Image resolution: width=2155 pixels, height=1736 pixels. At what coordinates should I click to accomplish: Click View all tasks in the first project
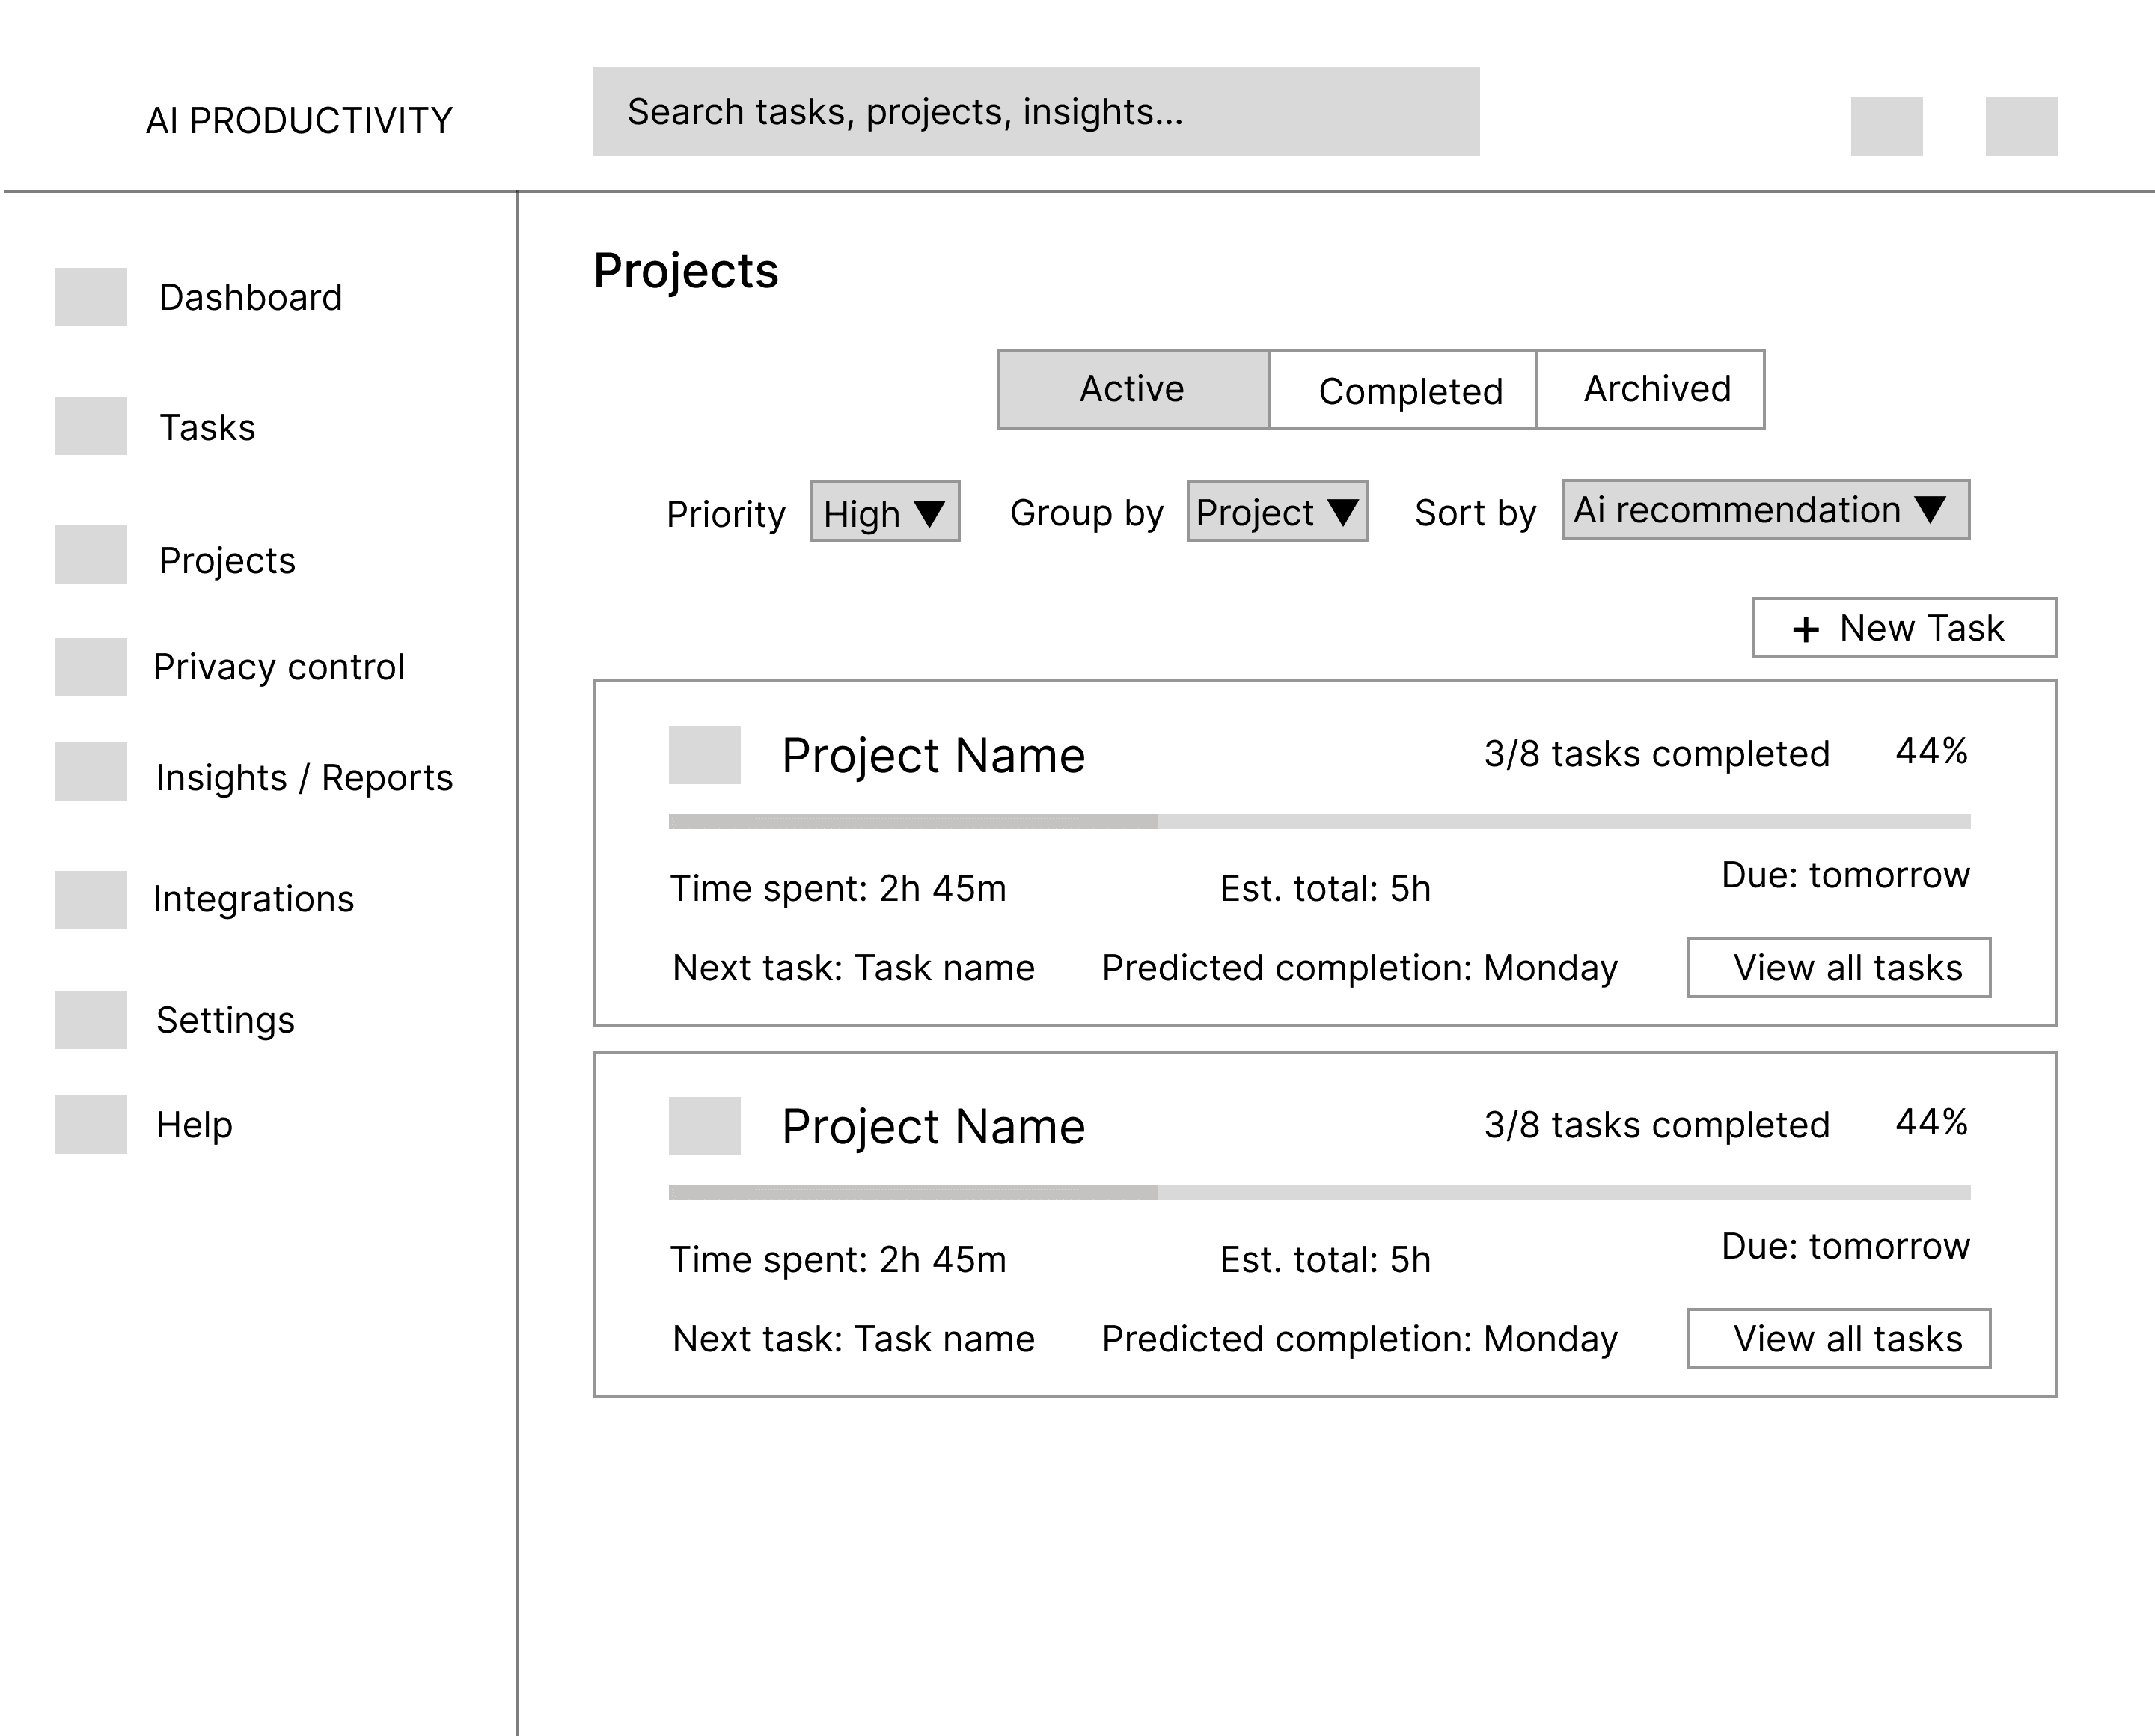tap(1838, 968)
